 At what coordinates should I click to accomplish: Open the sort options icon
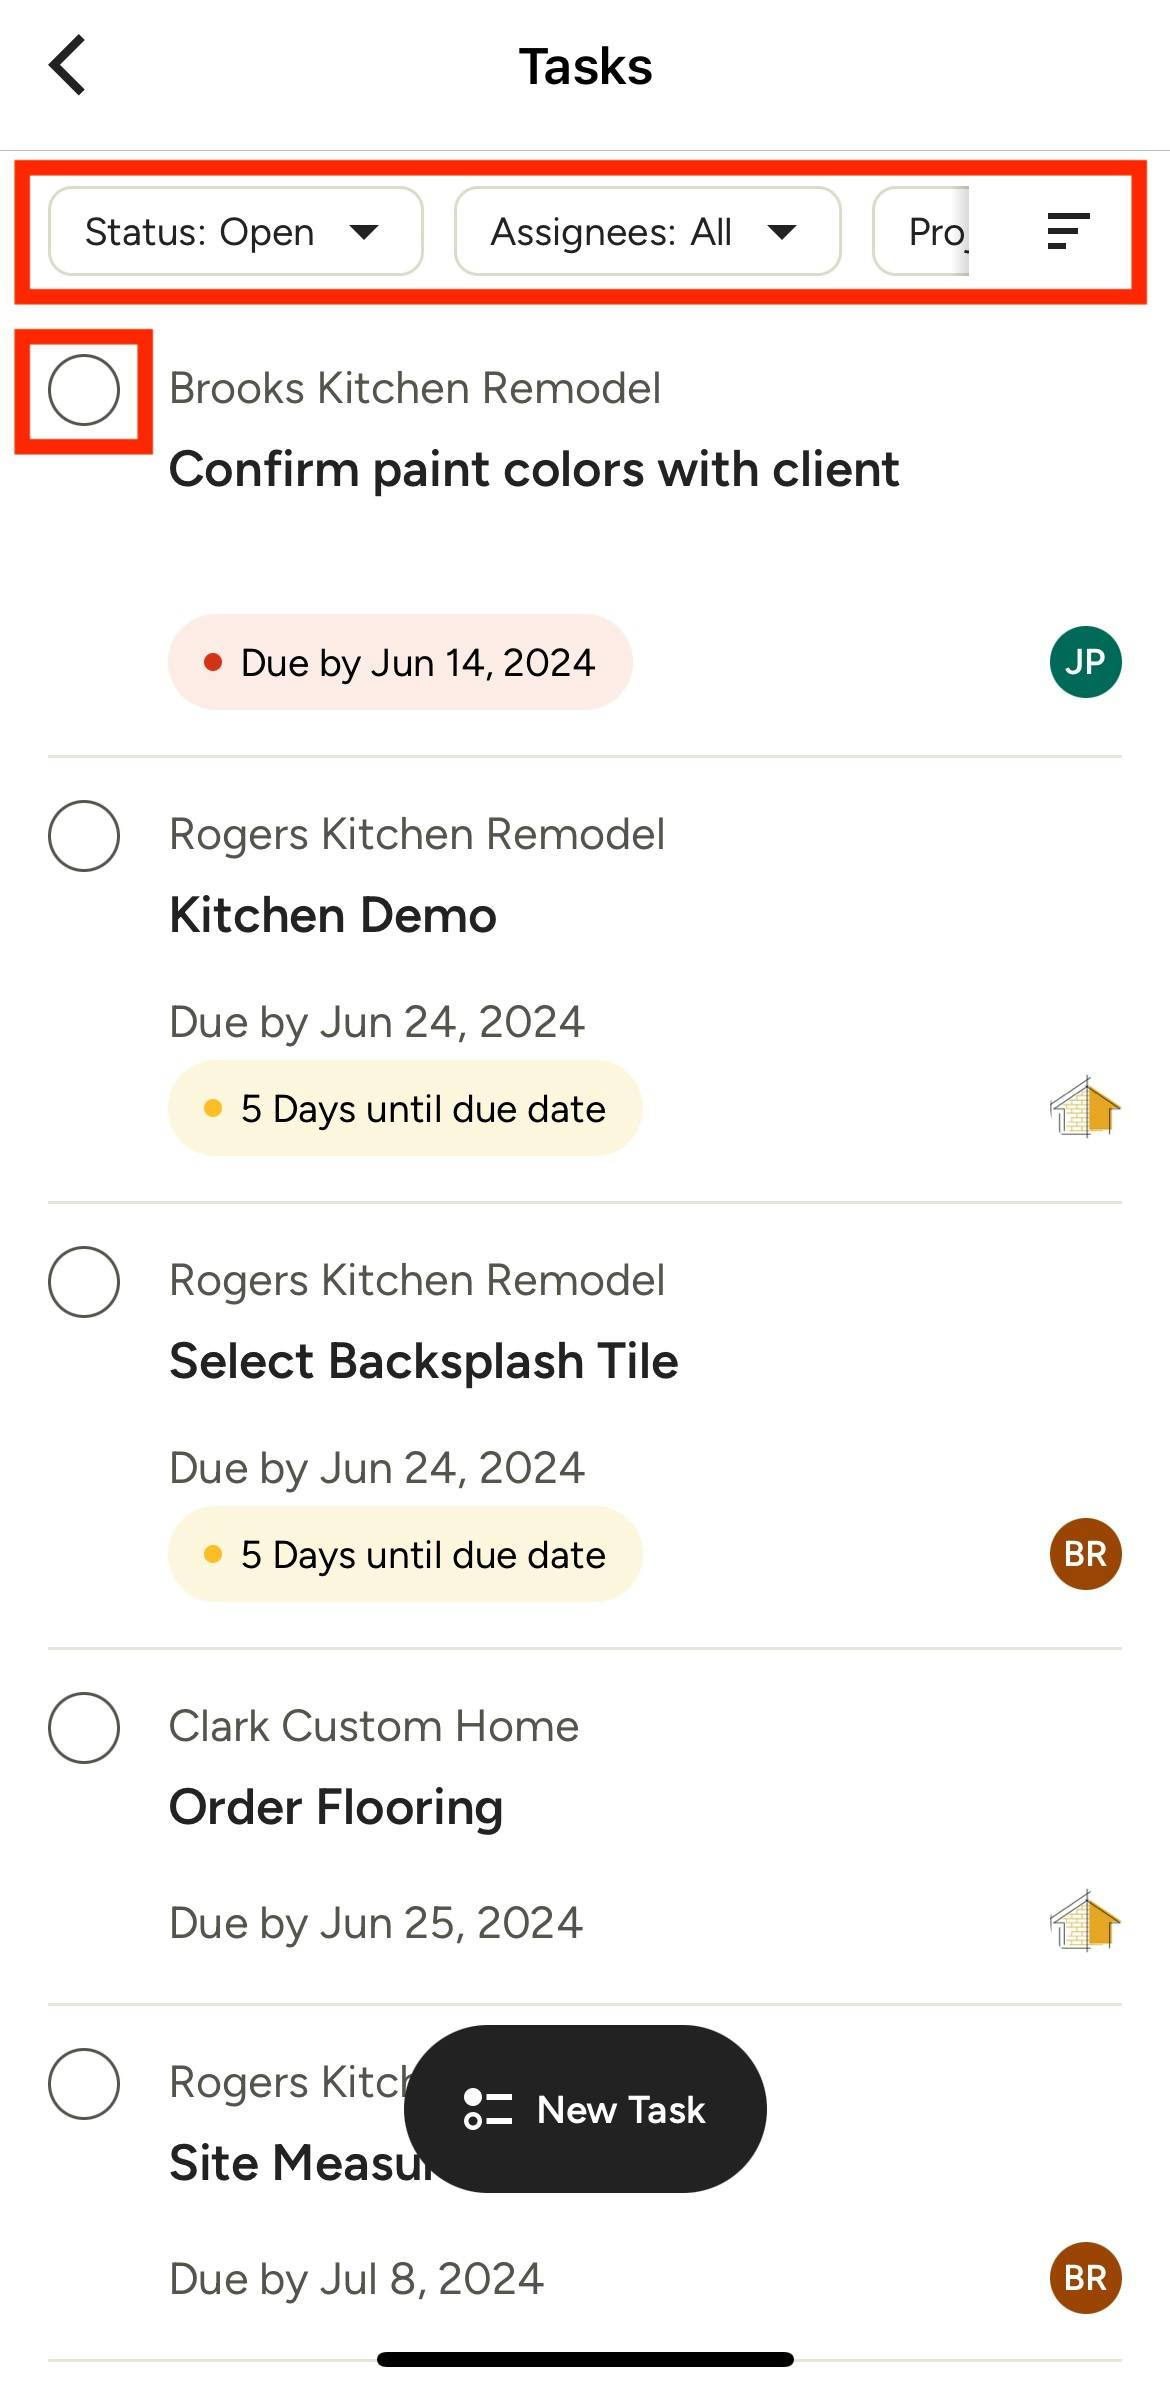(x=1067, y=231)
